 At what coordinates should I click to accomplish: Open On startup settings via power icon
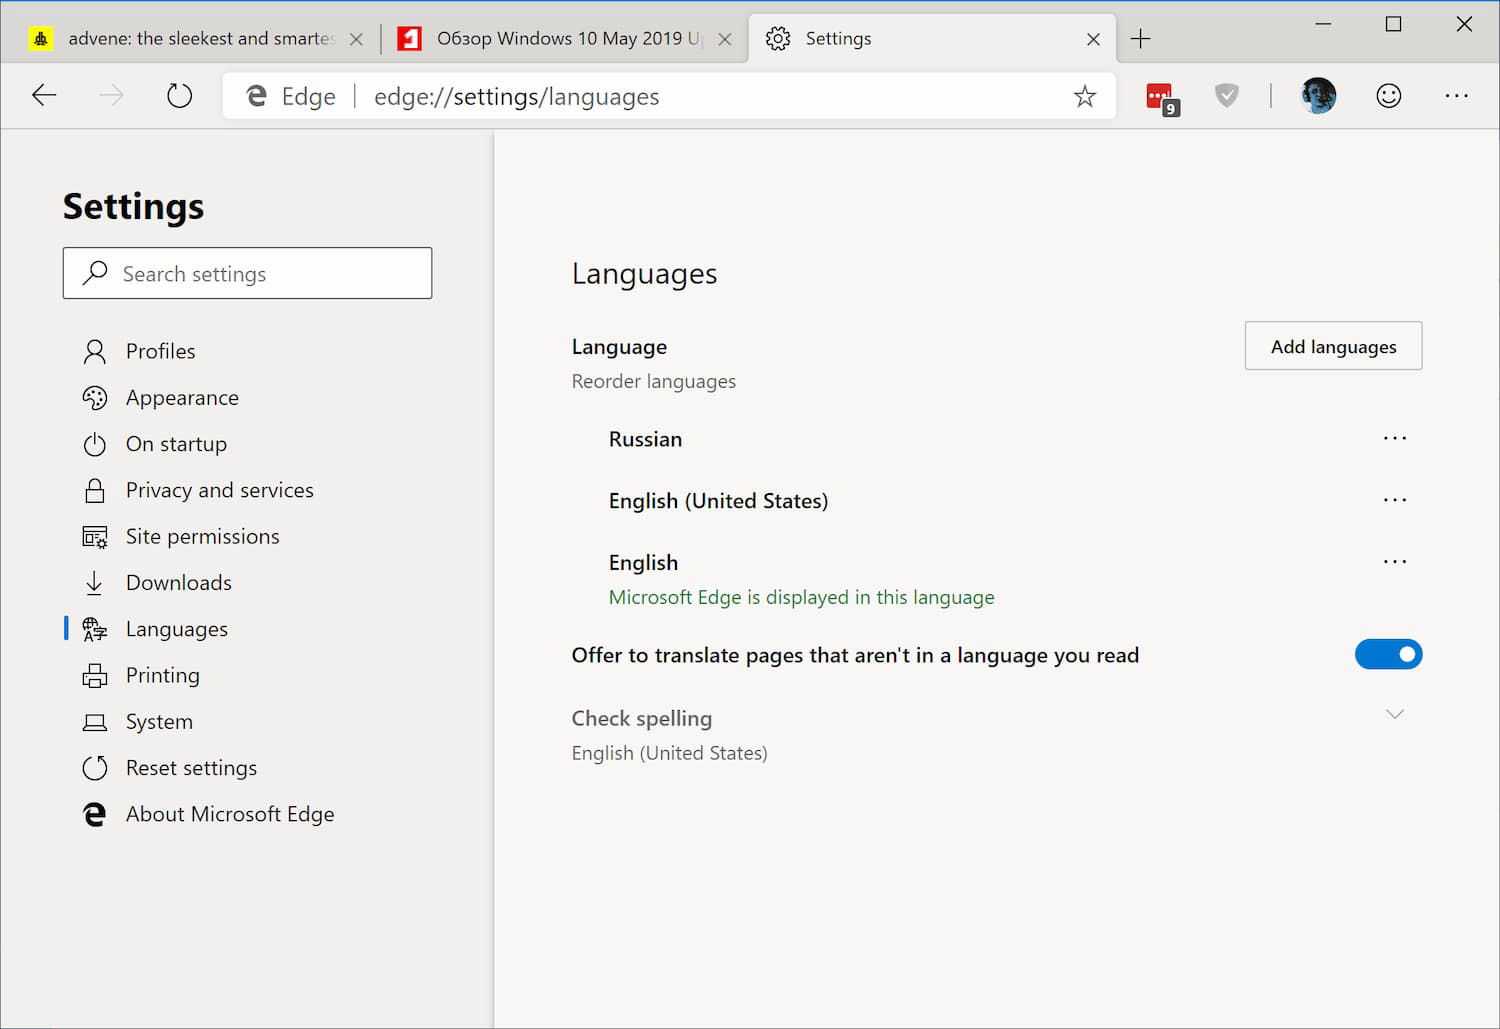(x=95, y=443)
